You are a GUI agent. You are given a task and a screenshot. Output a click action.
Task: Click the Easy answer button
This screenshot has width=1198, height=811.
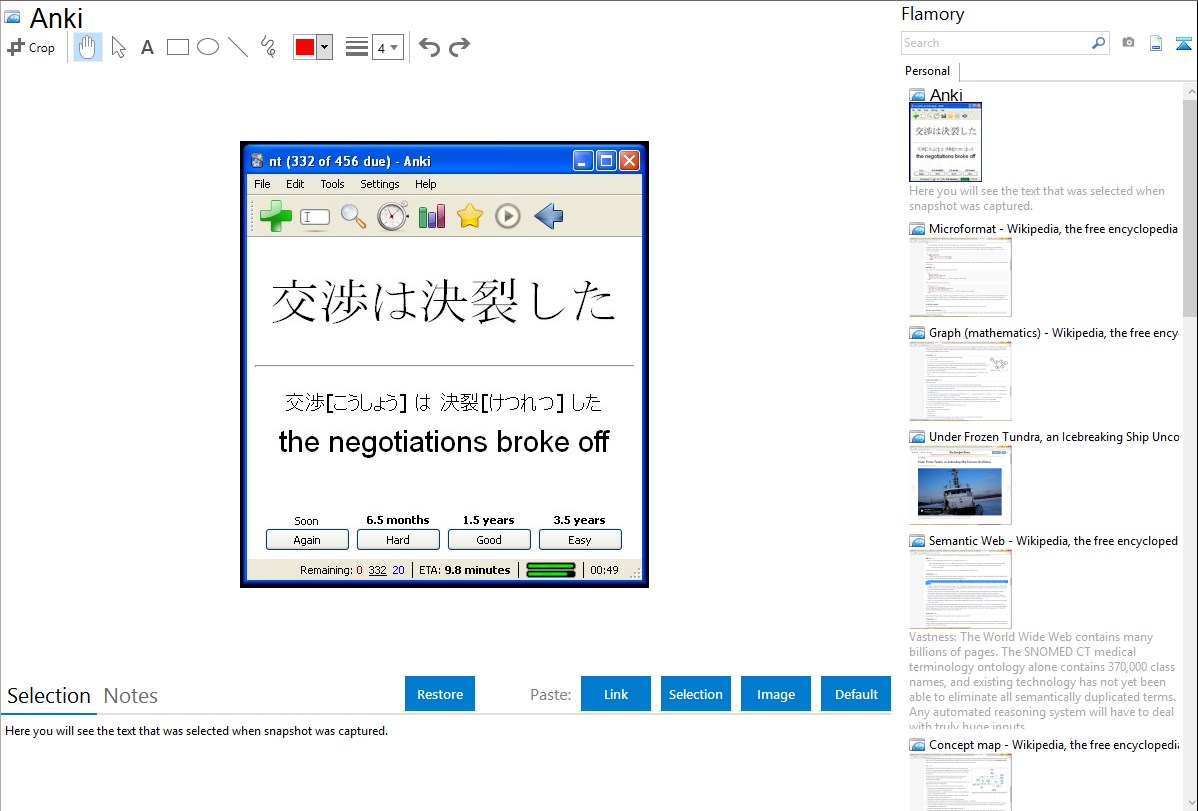click(x=580, y=540)
